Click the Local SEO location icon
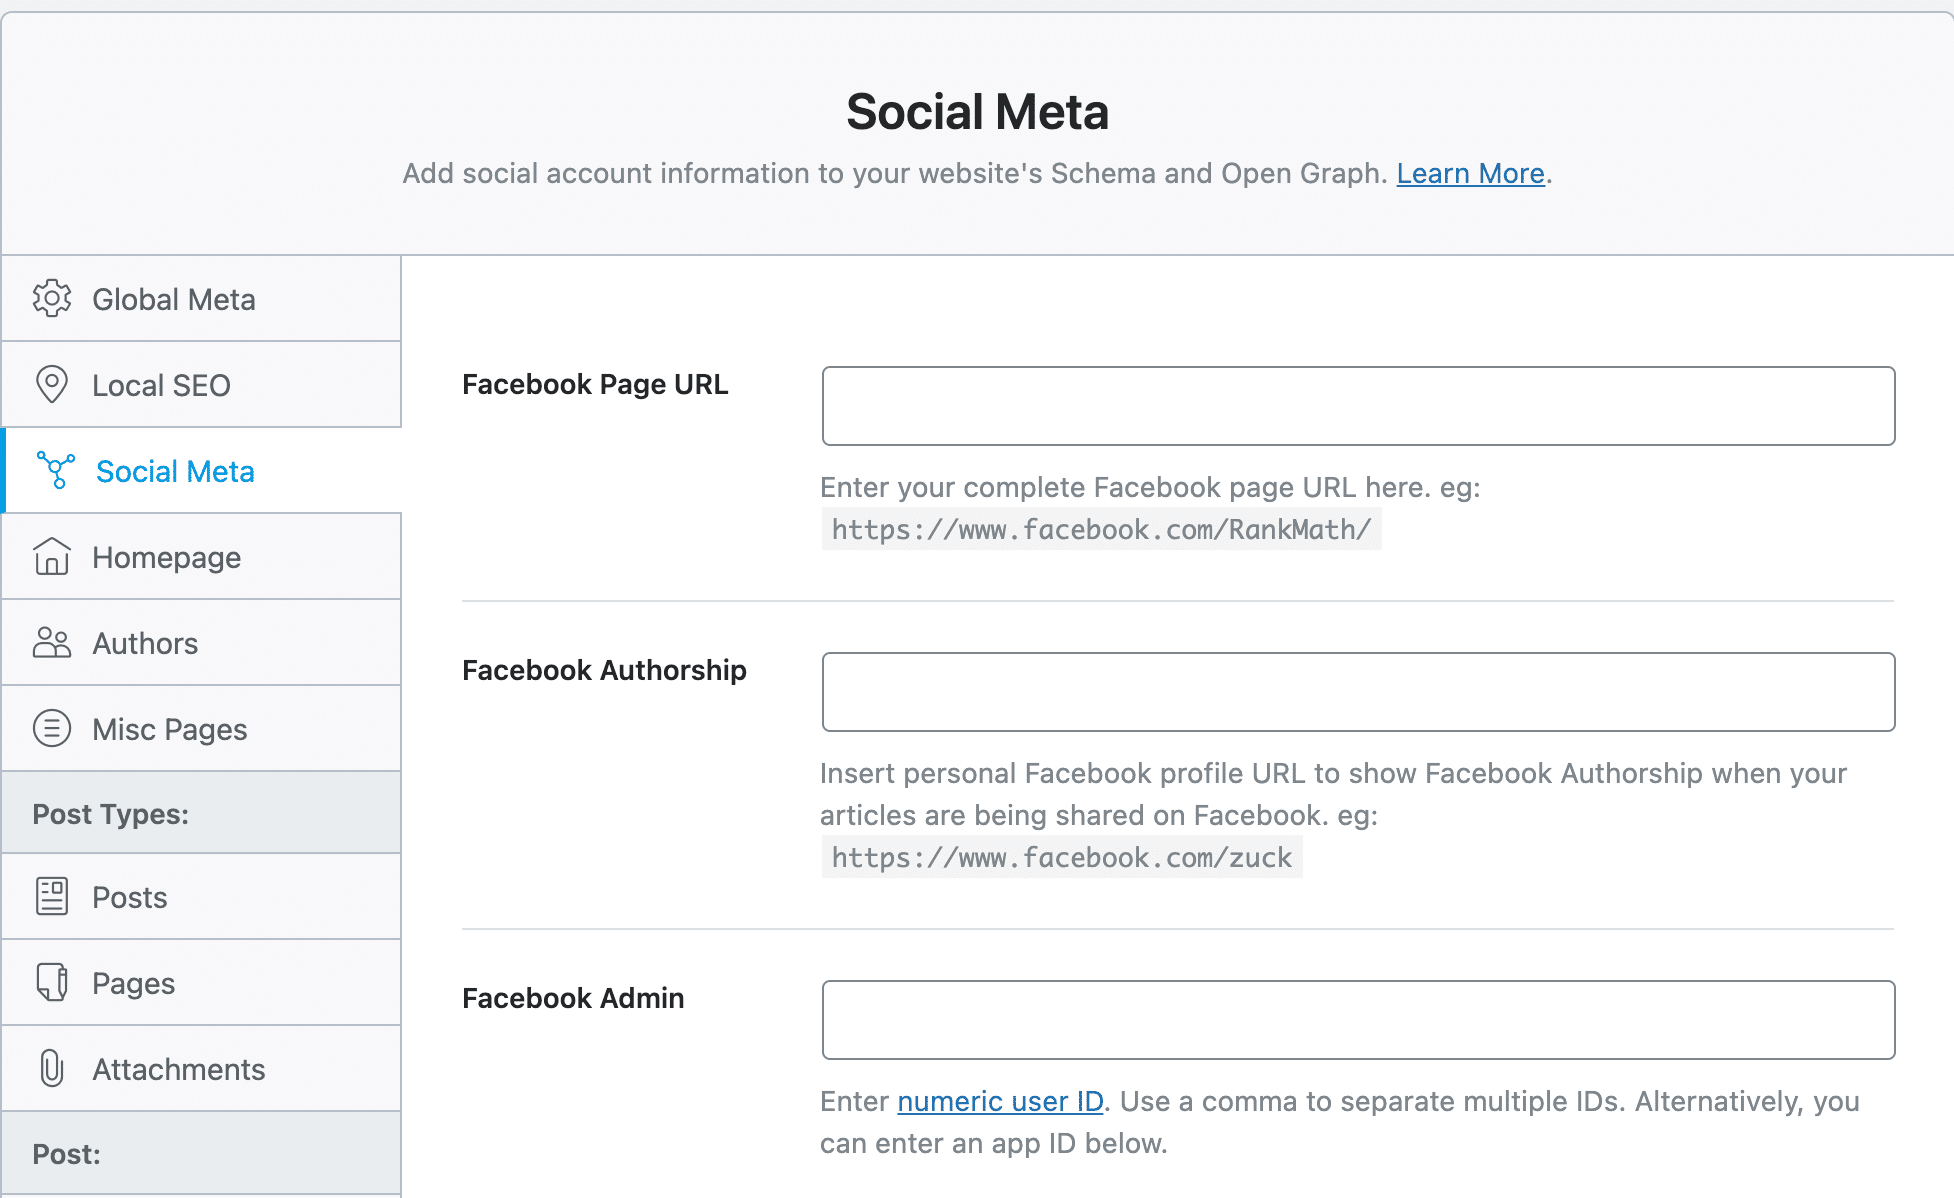Viewport: 1954px width, 1198px height. click(x=50, y=384)
